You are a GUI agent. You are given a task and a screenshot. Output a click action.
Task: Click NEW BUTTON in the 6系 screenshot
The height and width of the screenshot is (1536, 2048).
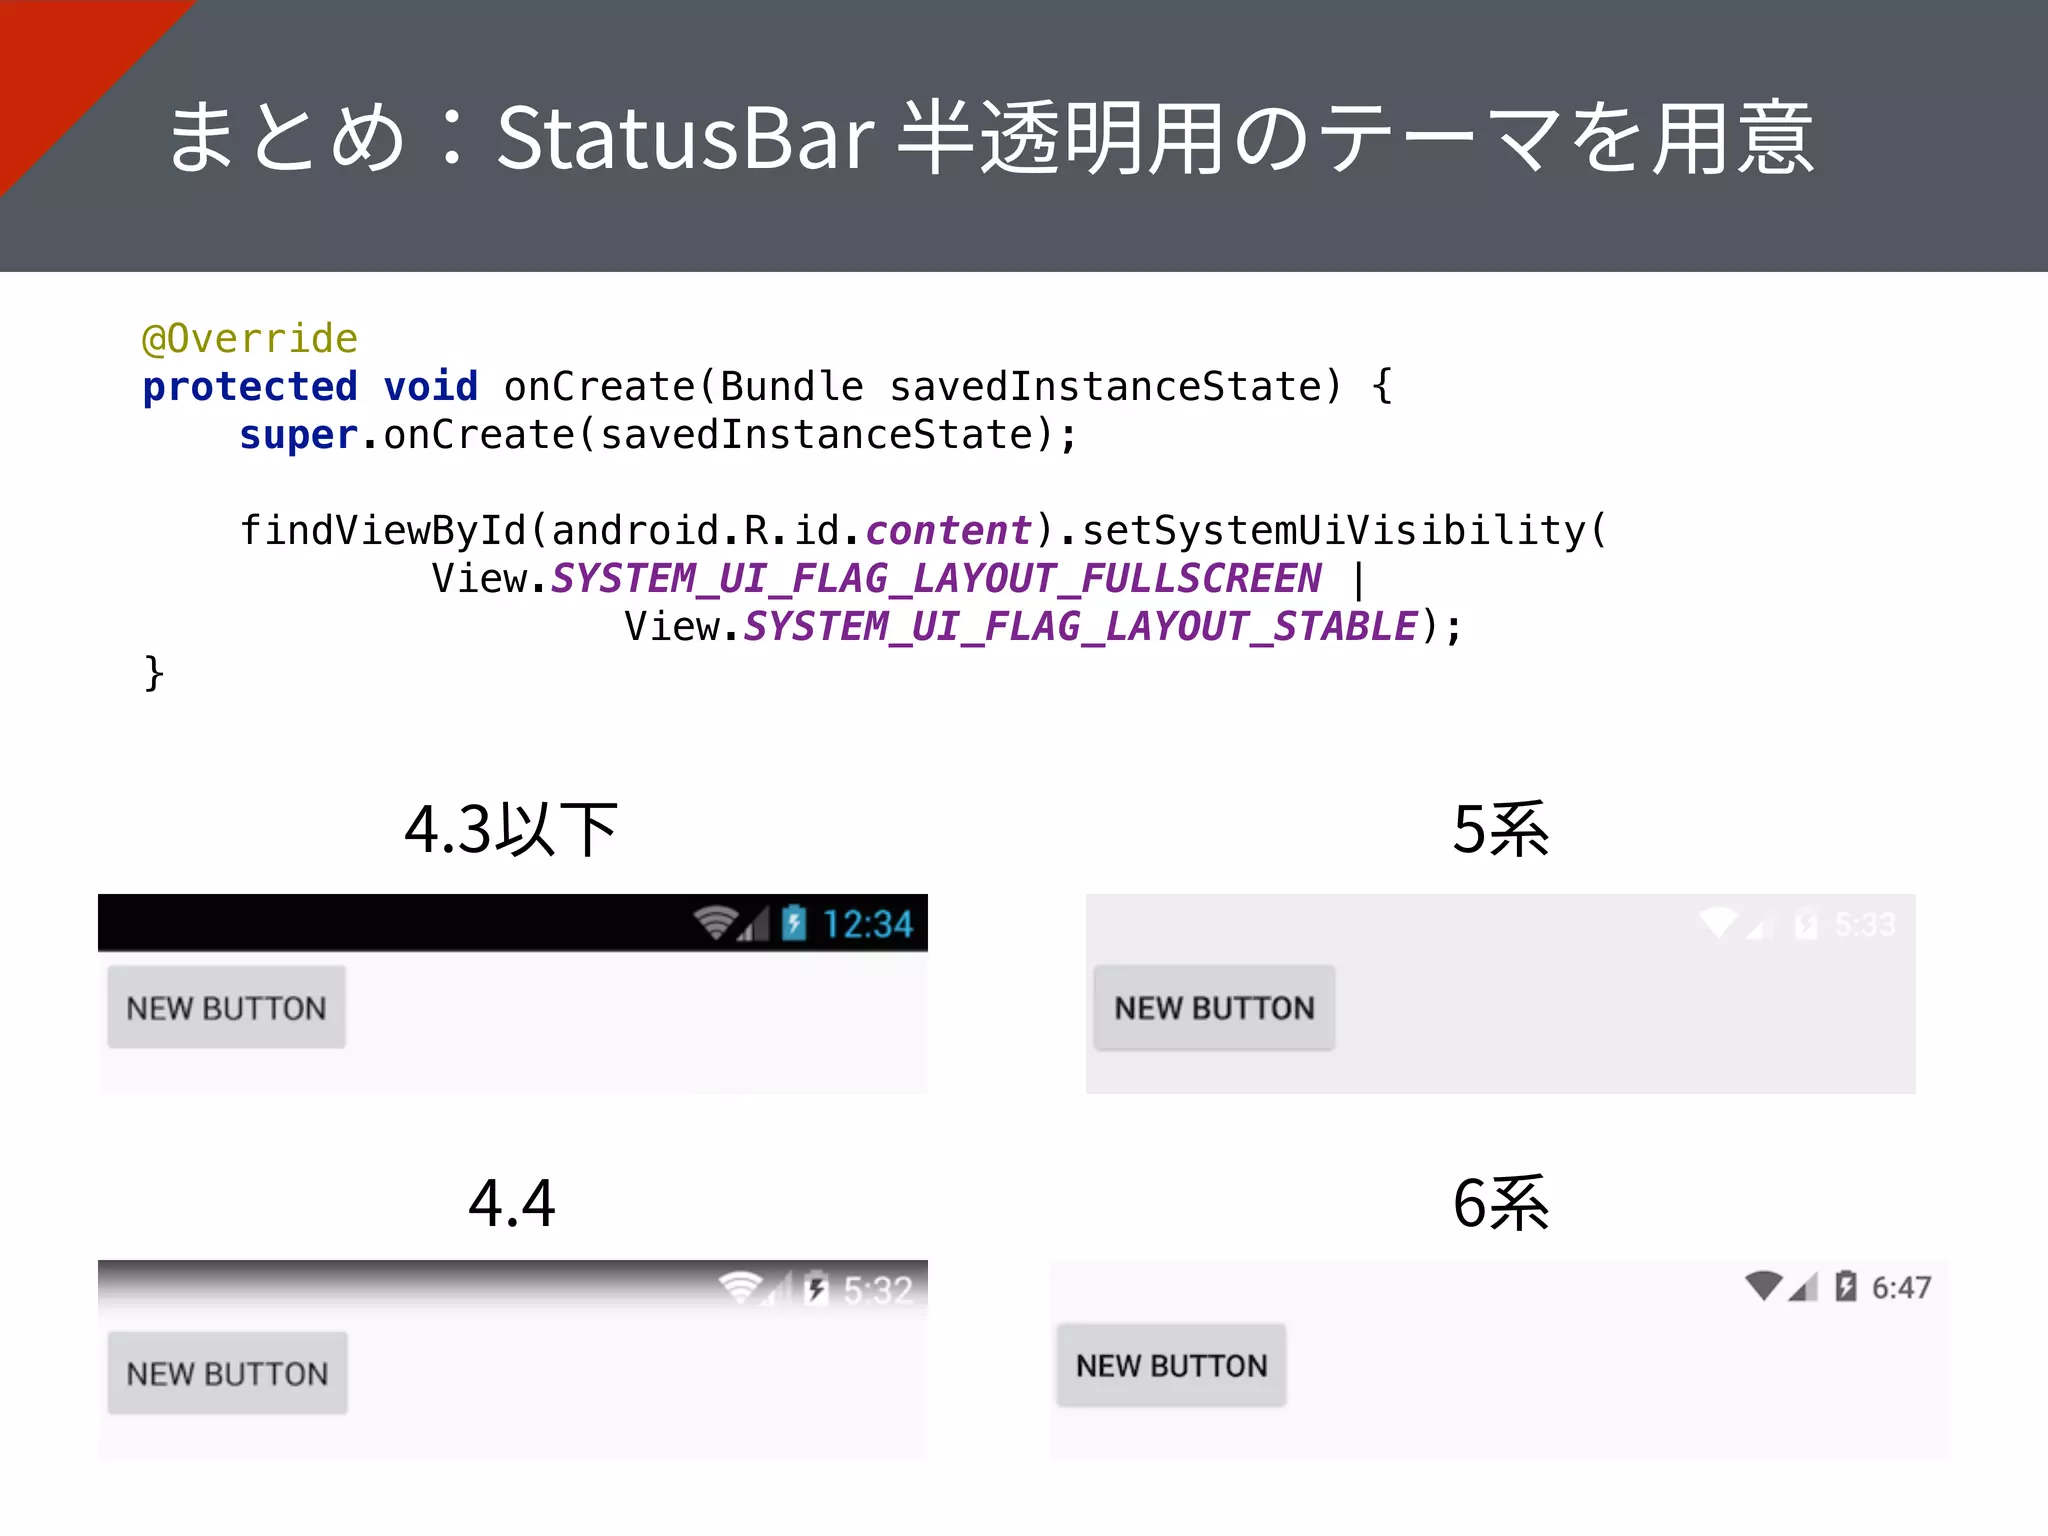point(1171,1365)
